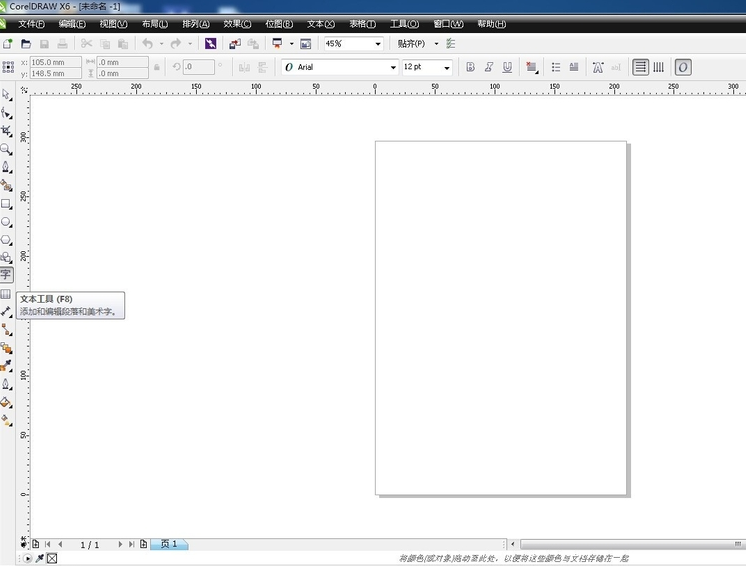Select the Rectangle tool

click(7, 204)
